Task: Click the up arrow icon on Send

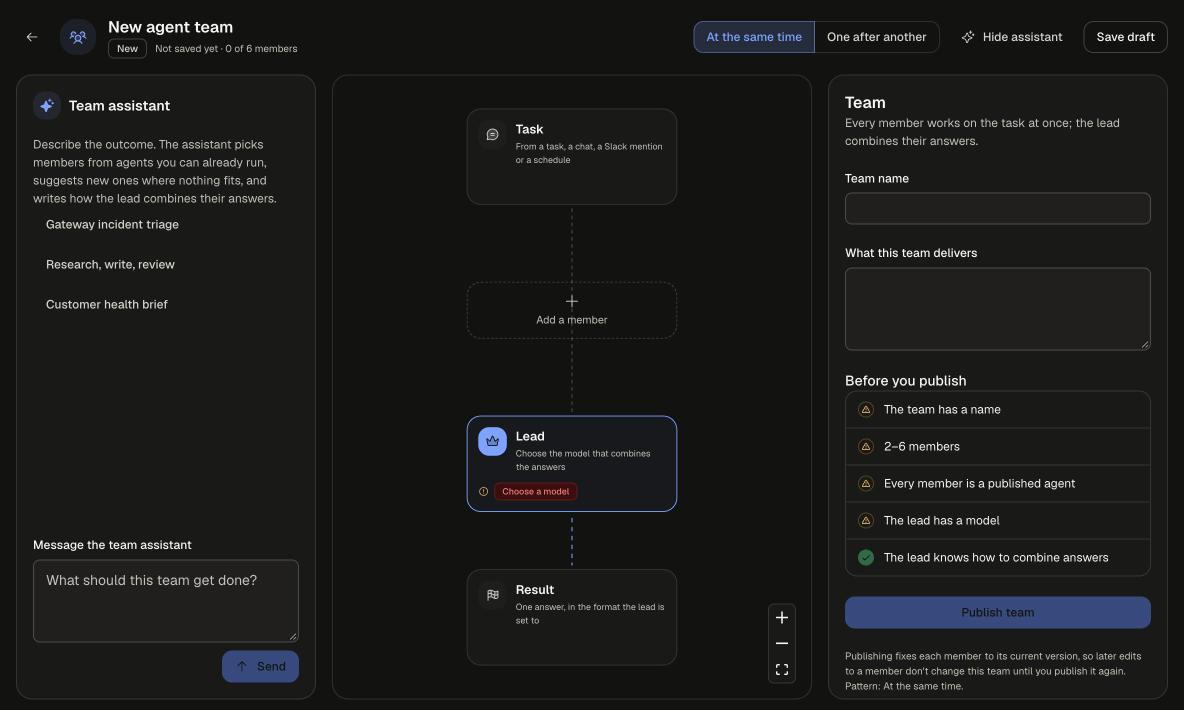Action: (x=242, y=666)
